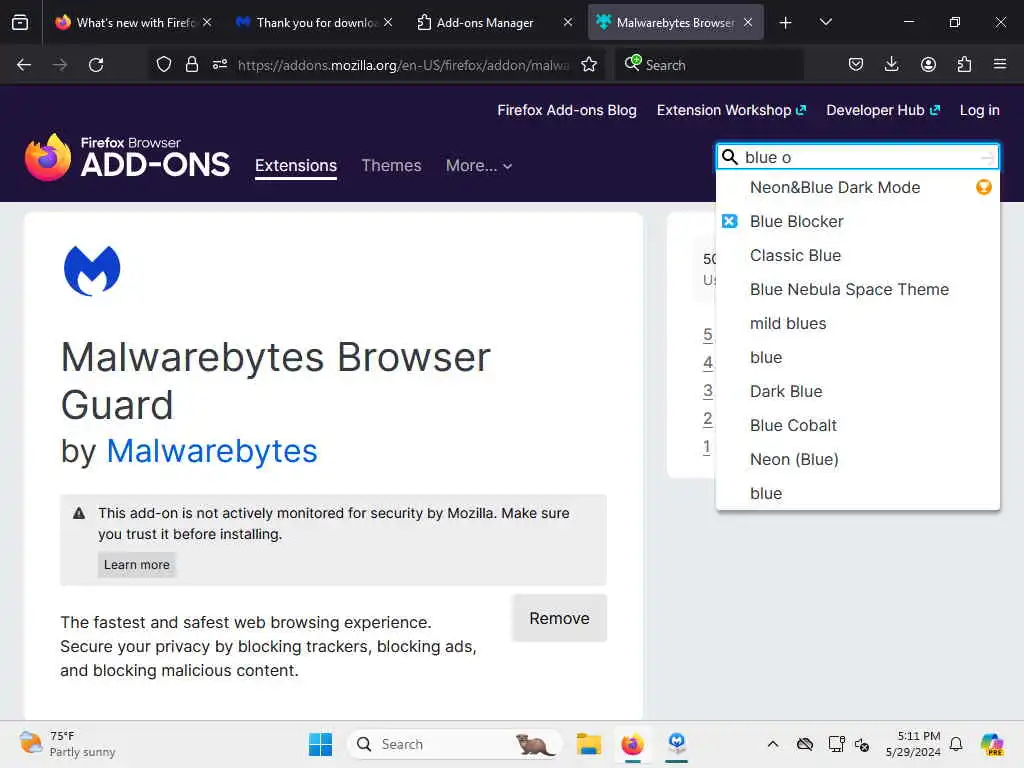Open Developer Hub link
Screen dimensions: 1024x768
pos(883,110)
